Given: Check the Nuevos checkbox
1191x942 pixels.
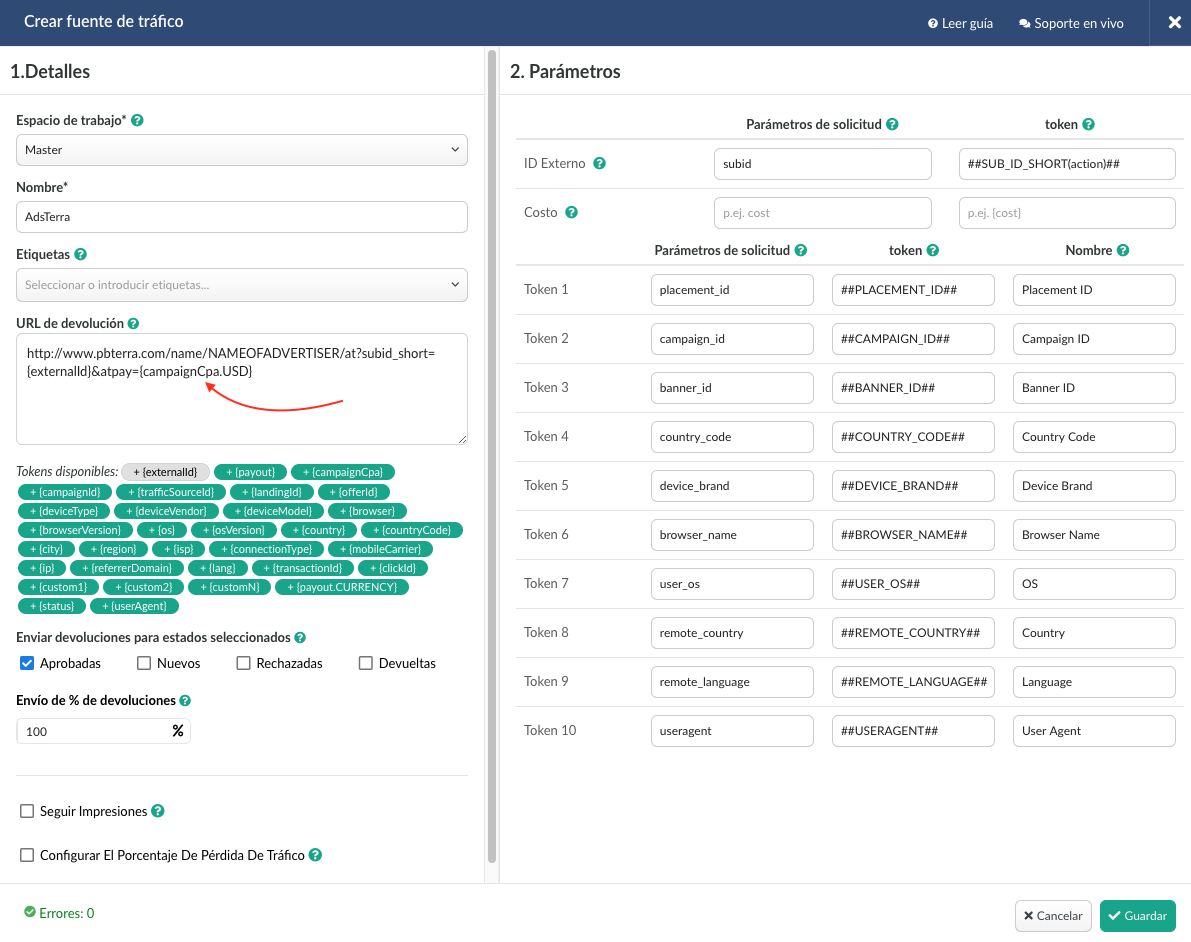Looking at the screenshot, I should click(144, 663).
